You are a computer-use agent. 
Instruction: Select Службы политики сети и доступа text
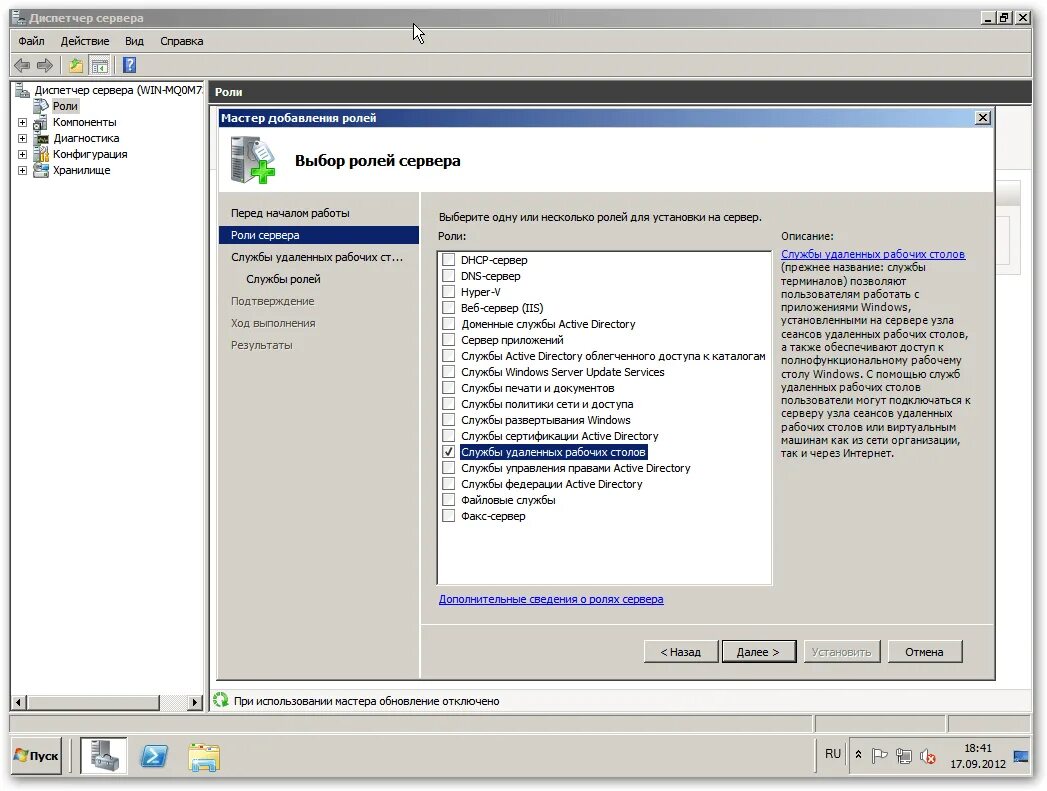click(547, 404)
